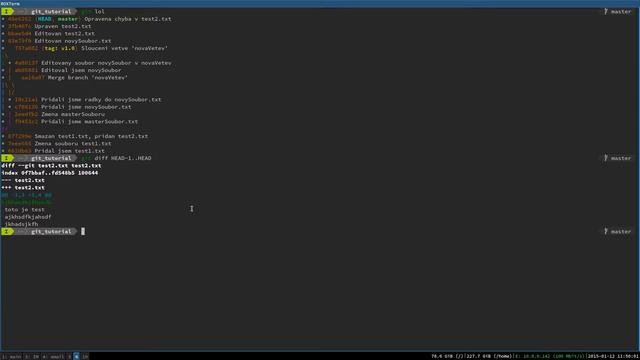Click "Zmena souboru test1.txt" commit line
This screenshot has width=640, height=360.
click(x=56, y=144)
